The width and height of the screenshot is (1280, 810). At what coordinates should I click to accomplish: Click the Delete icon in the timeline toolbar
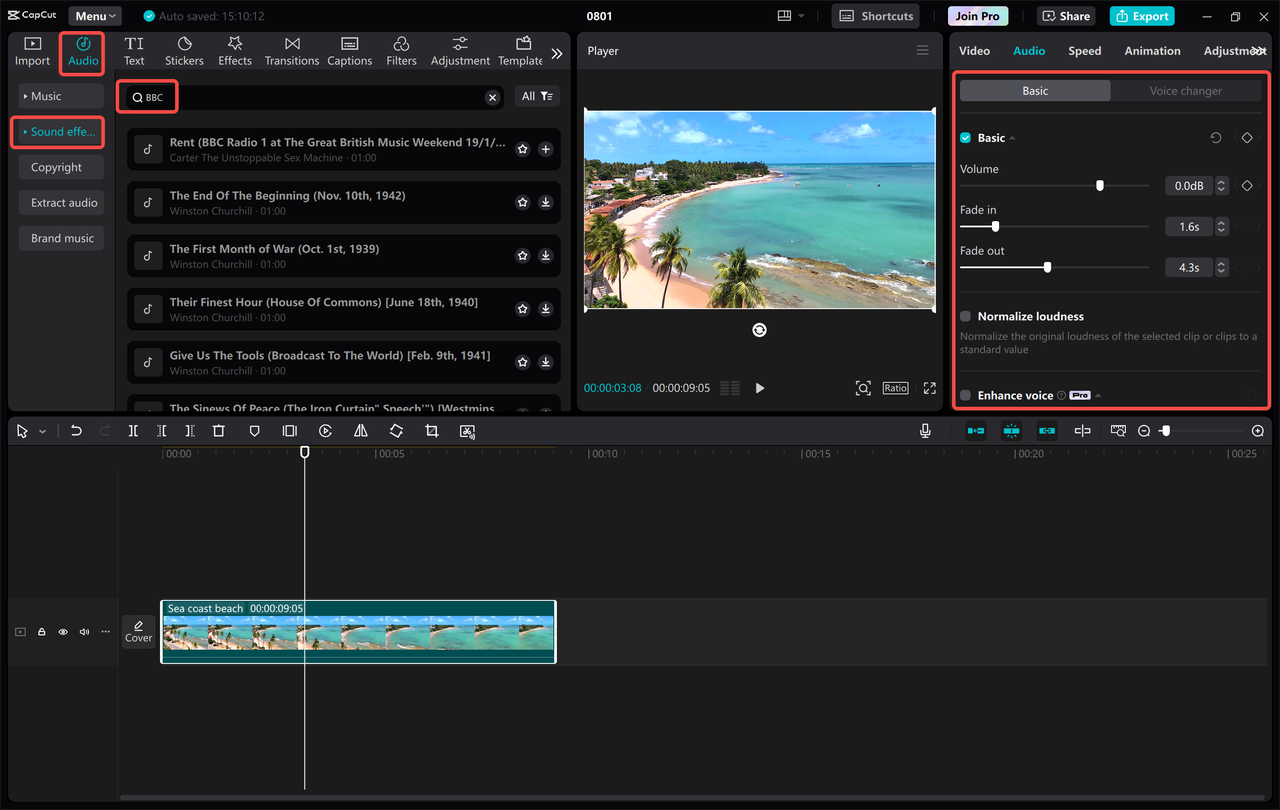tap(219, 431)
